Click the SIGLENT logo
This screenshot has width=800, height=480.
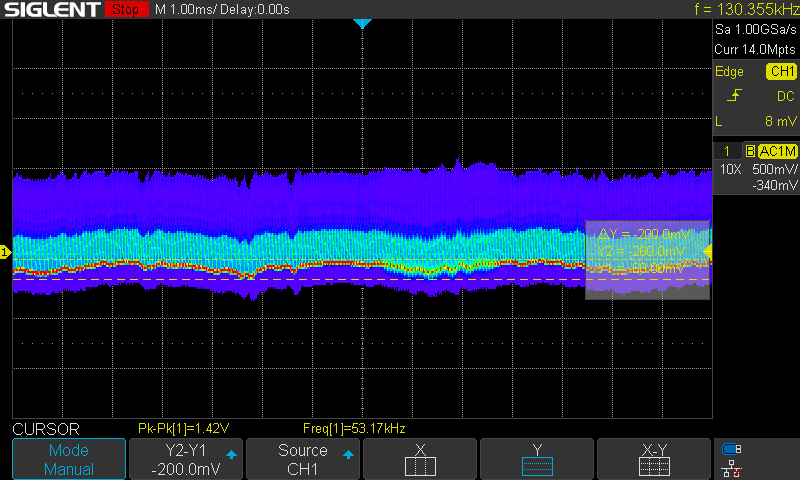pos(50,10)
